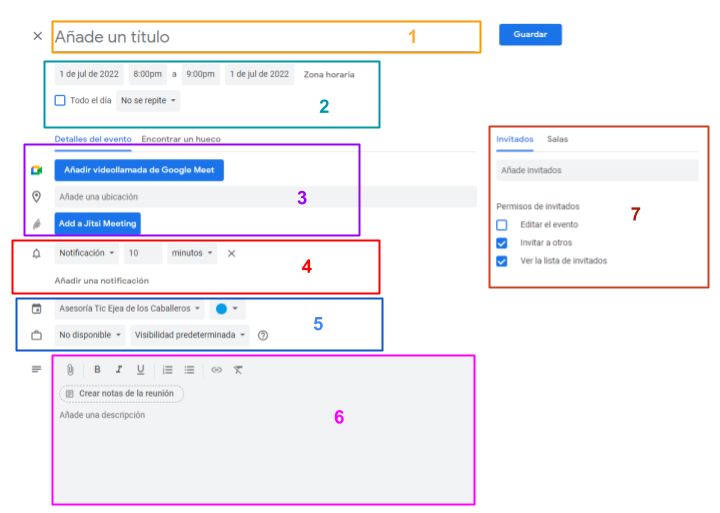
Task: Clear formatting in the description
Action: (x=238, y=370)
